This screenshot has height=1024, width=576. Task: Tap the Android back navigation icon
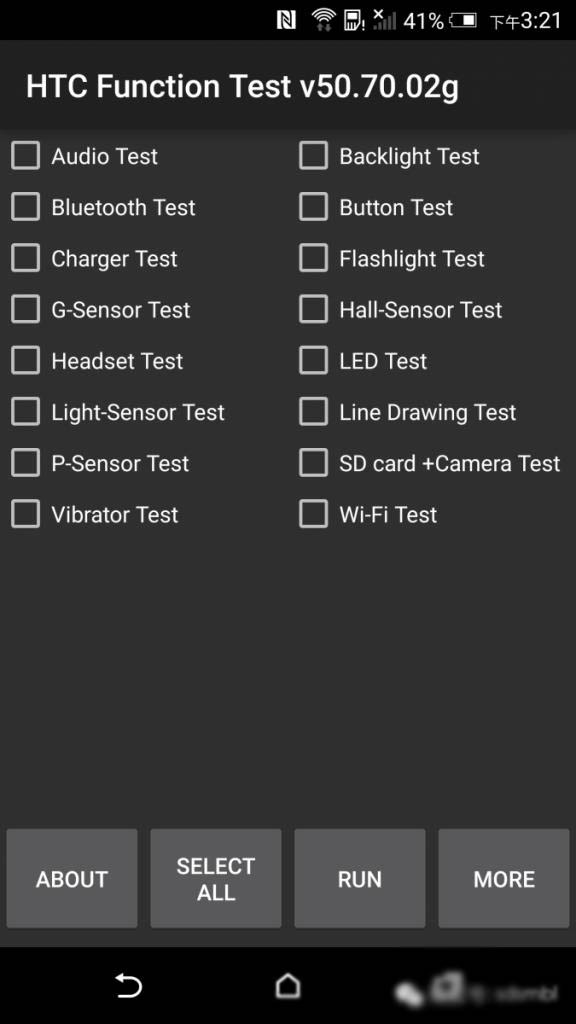(129, 985)
